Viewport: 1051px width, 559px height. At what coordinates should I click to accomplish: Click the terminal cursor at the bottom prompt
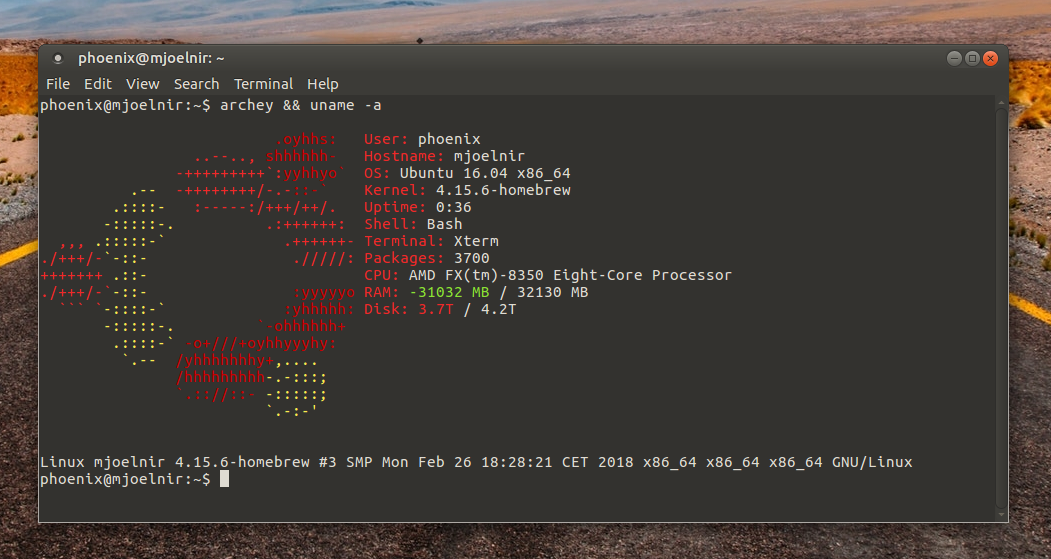point(225,479)
